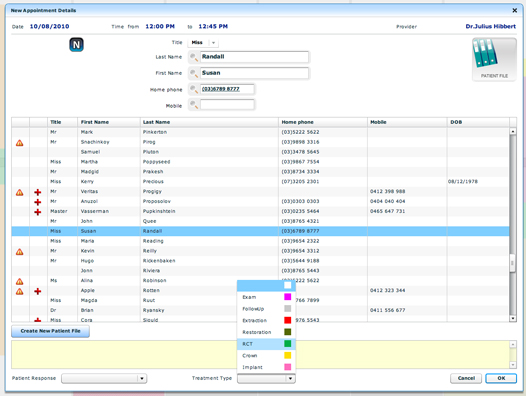Click warning icon in Kevin Reilly row
This screenshot has width=526, height=396.
coord(20,252)
